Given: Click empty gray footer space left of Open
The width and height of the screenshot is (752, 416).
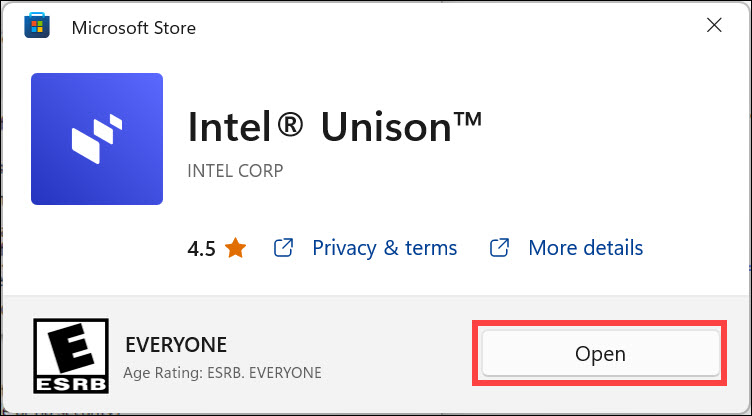Looking at the screenshot, I should tap(400, 355).
